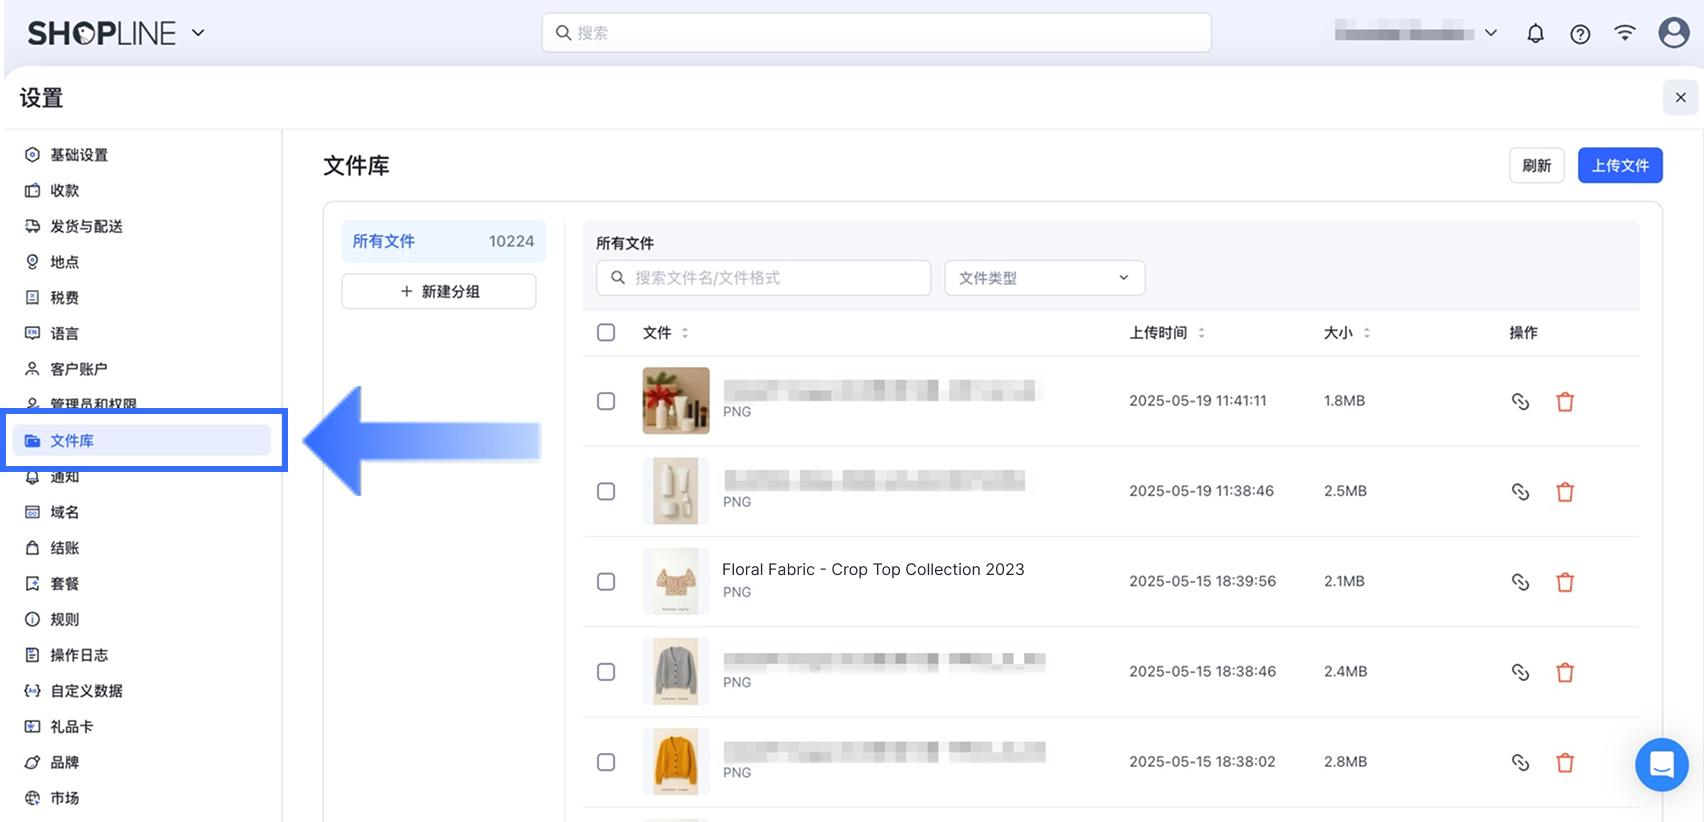This screenshot has height=822, width=1704.
Task: Copy link for the 11:38:46 file
Action: [x=1520, y=492]
